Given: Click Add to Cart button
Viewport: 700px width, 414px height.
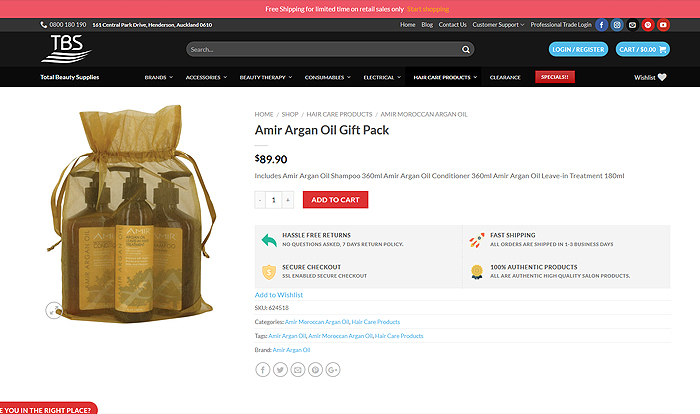Looking at the screenshot, I should [335, 200].
